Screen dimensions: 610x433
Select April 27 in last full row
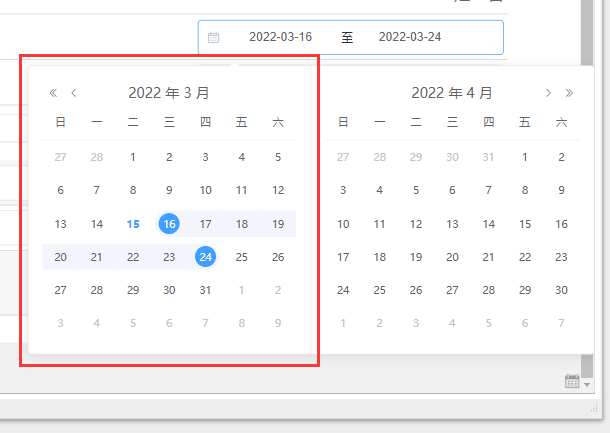(x=452, y=290)
